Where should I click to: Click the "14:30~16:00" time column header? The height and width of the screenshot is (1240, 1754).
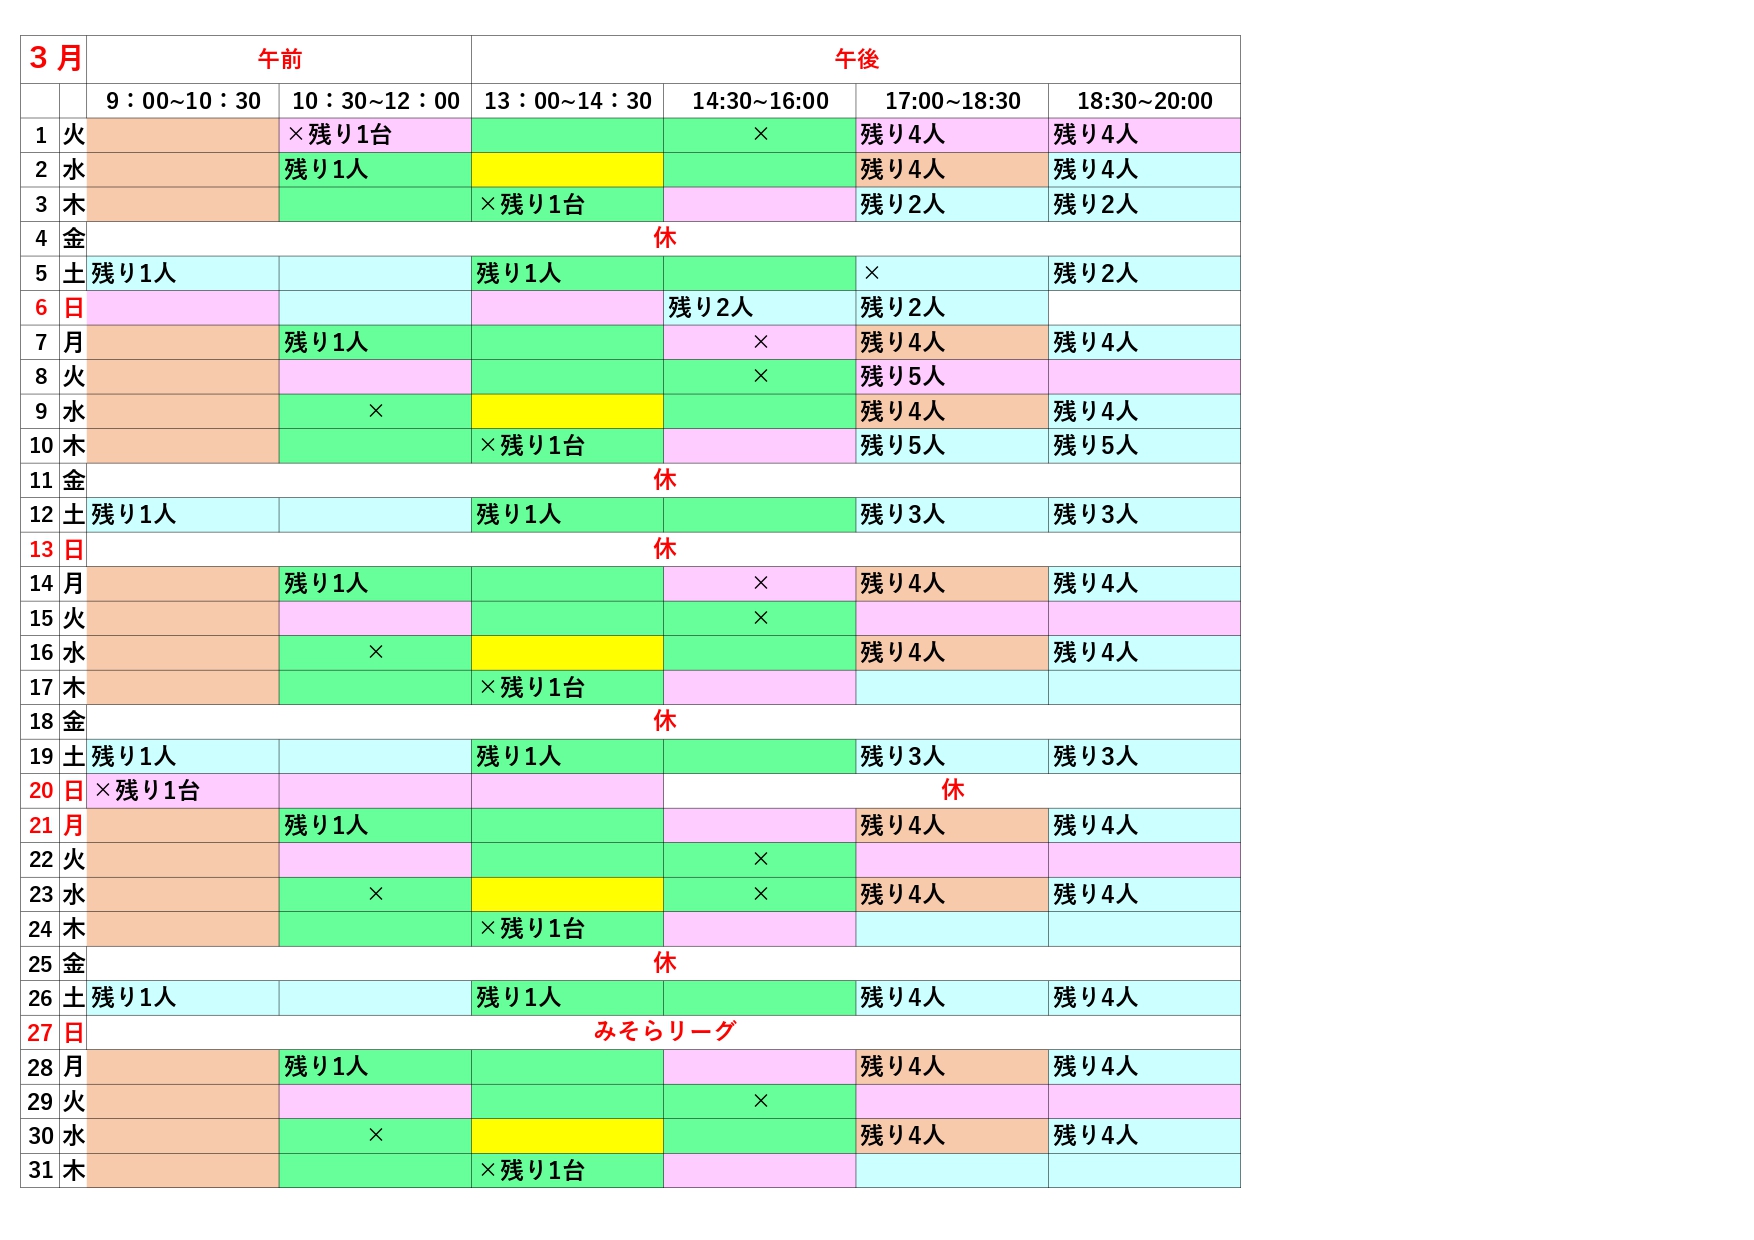coord(760,101)
